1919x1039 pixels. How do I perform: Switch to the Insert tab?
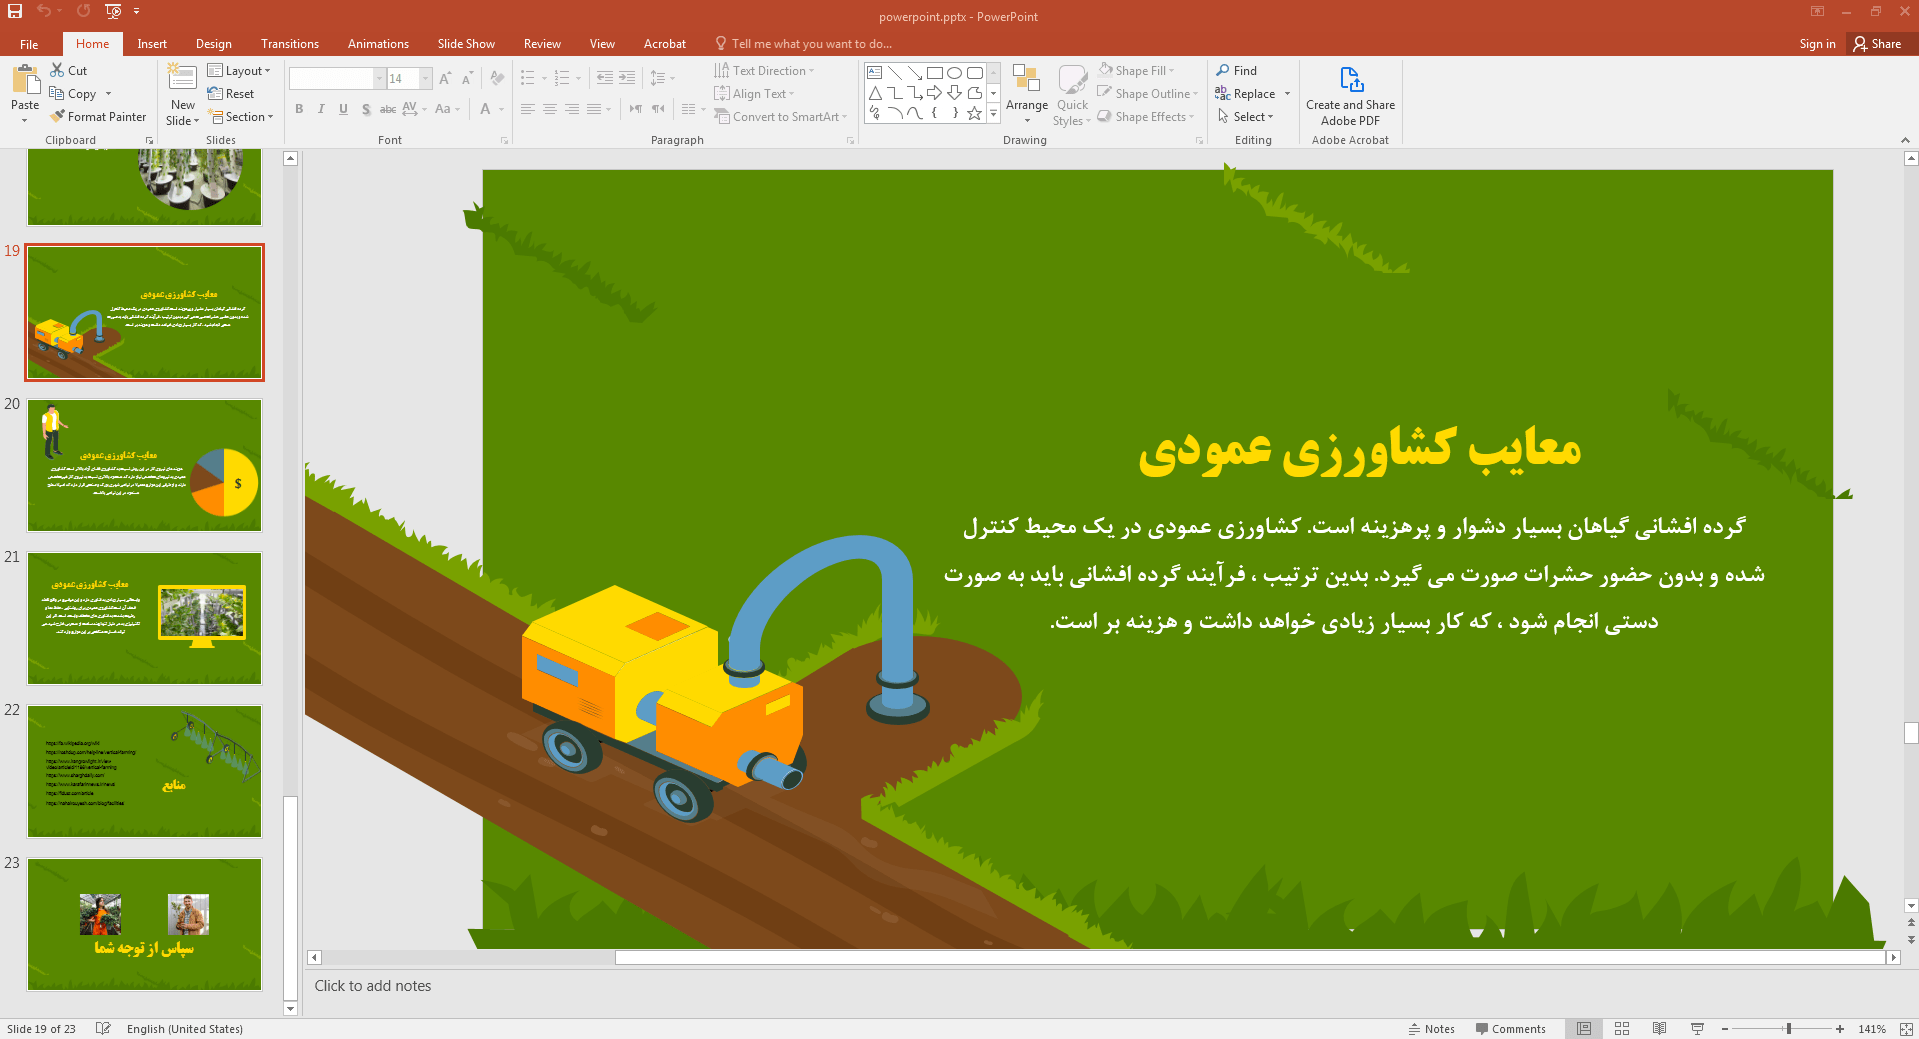[152, 44]
